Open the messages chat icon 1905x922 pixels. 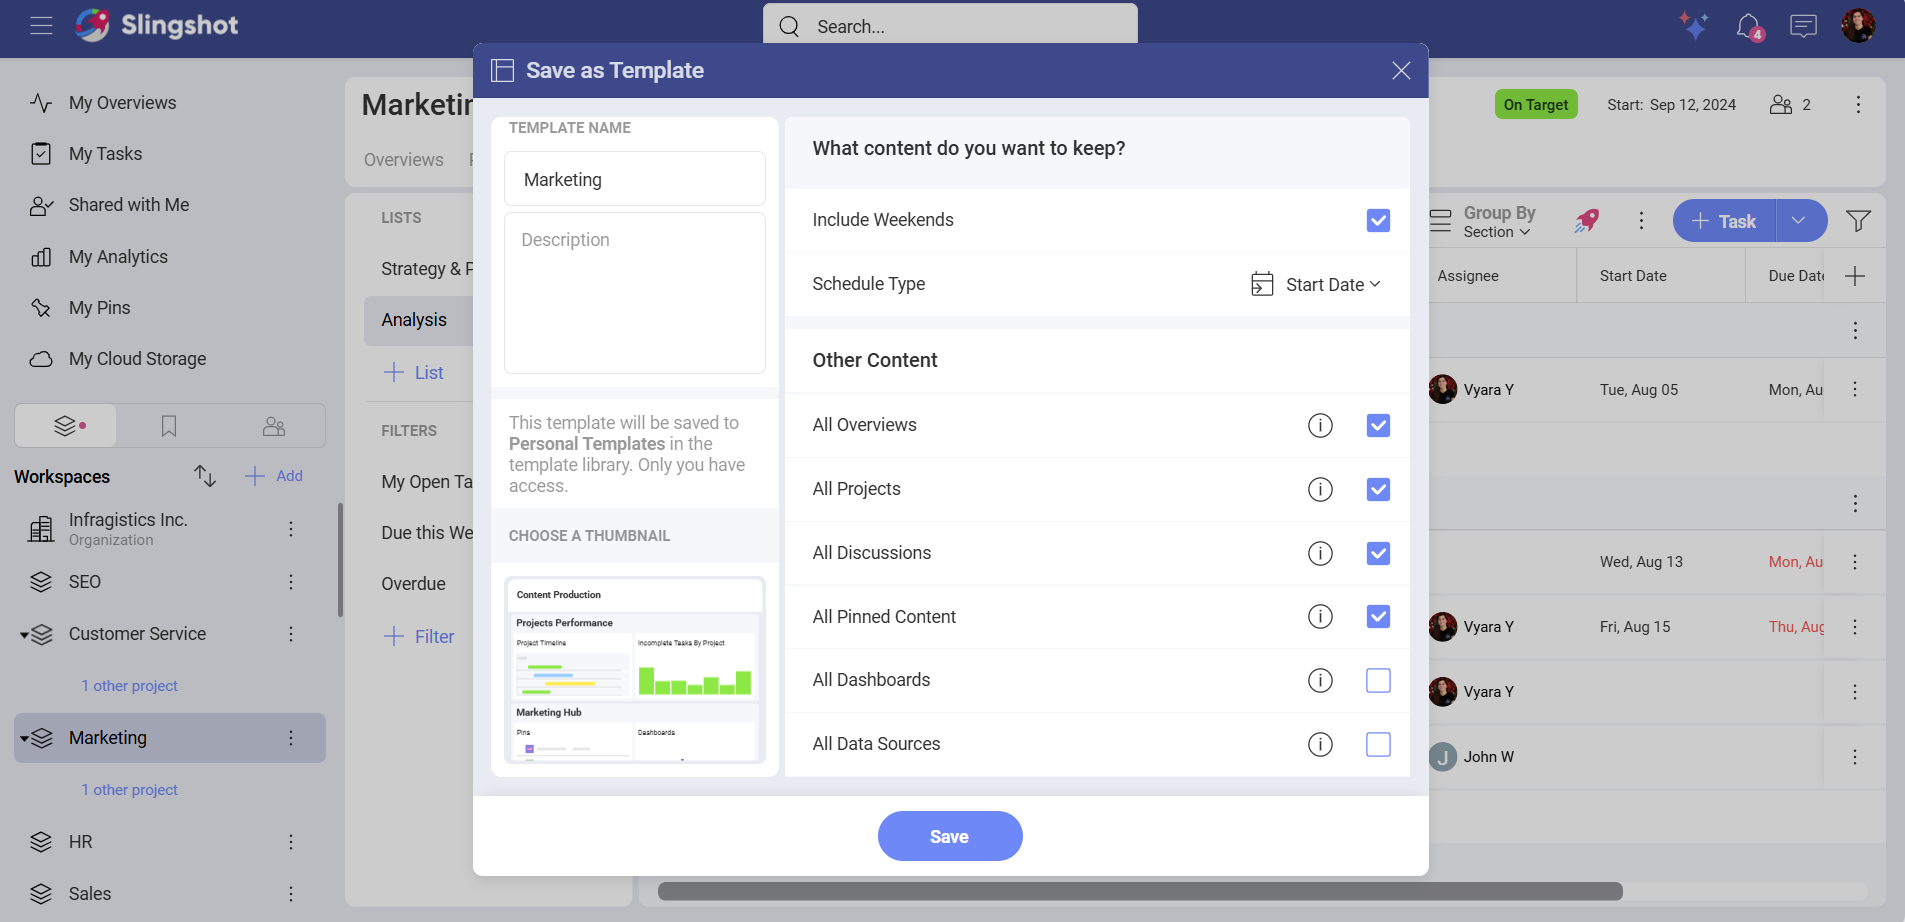pos(1802,26)
